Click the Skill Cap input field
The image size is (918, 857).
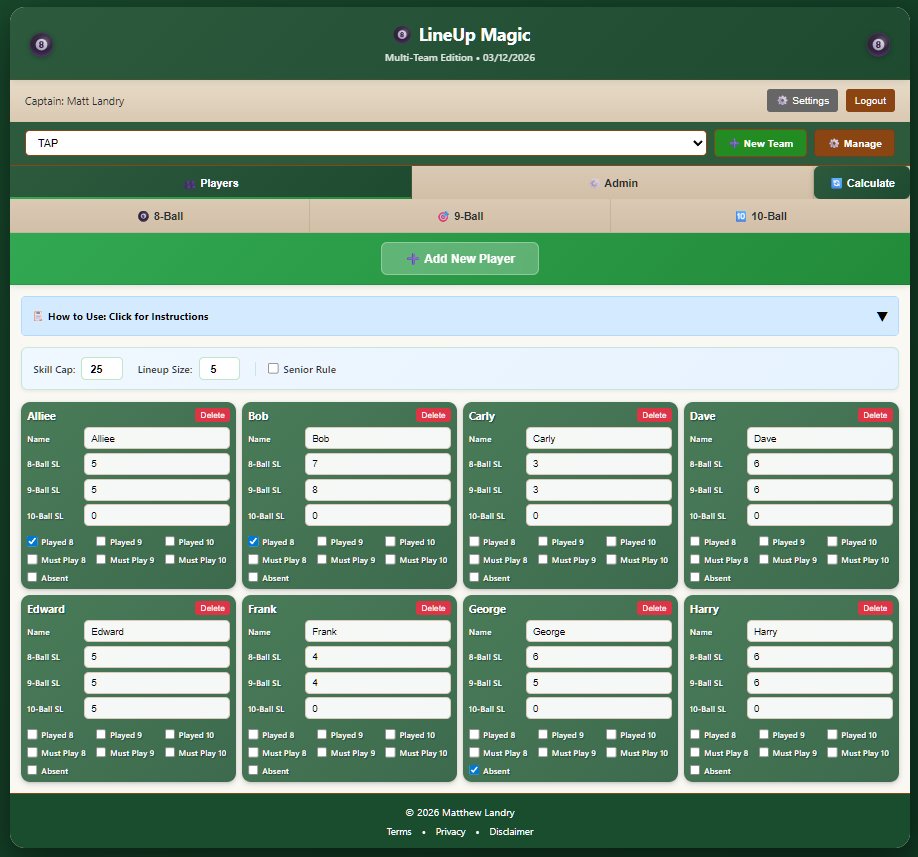coord(101,368)
